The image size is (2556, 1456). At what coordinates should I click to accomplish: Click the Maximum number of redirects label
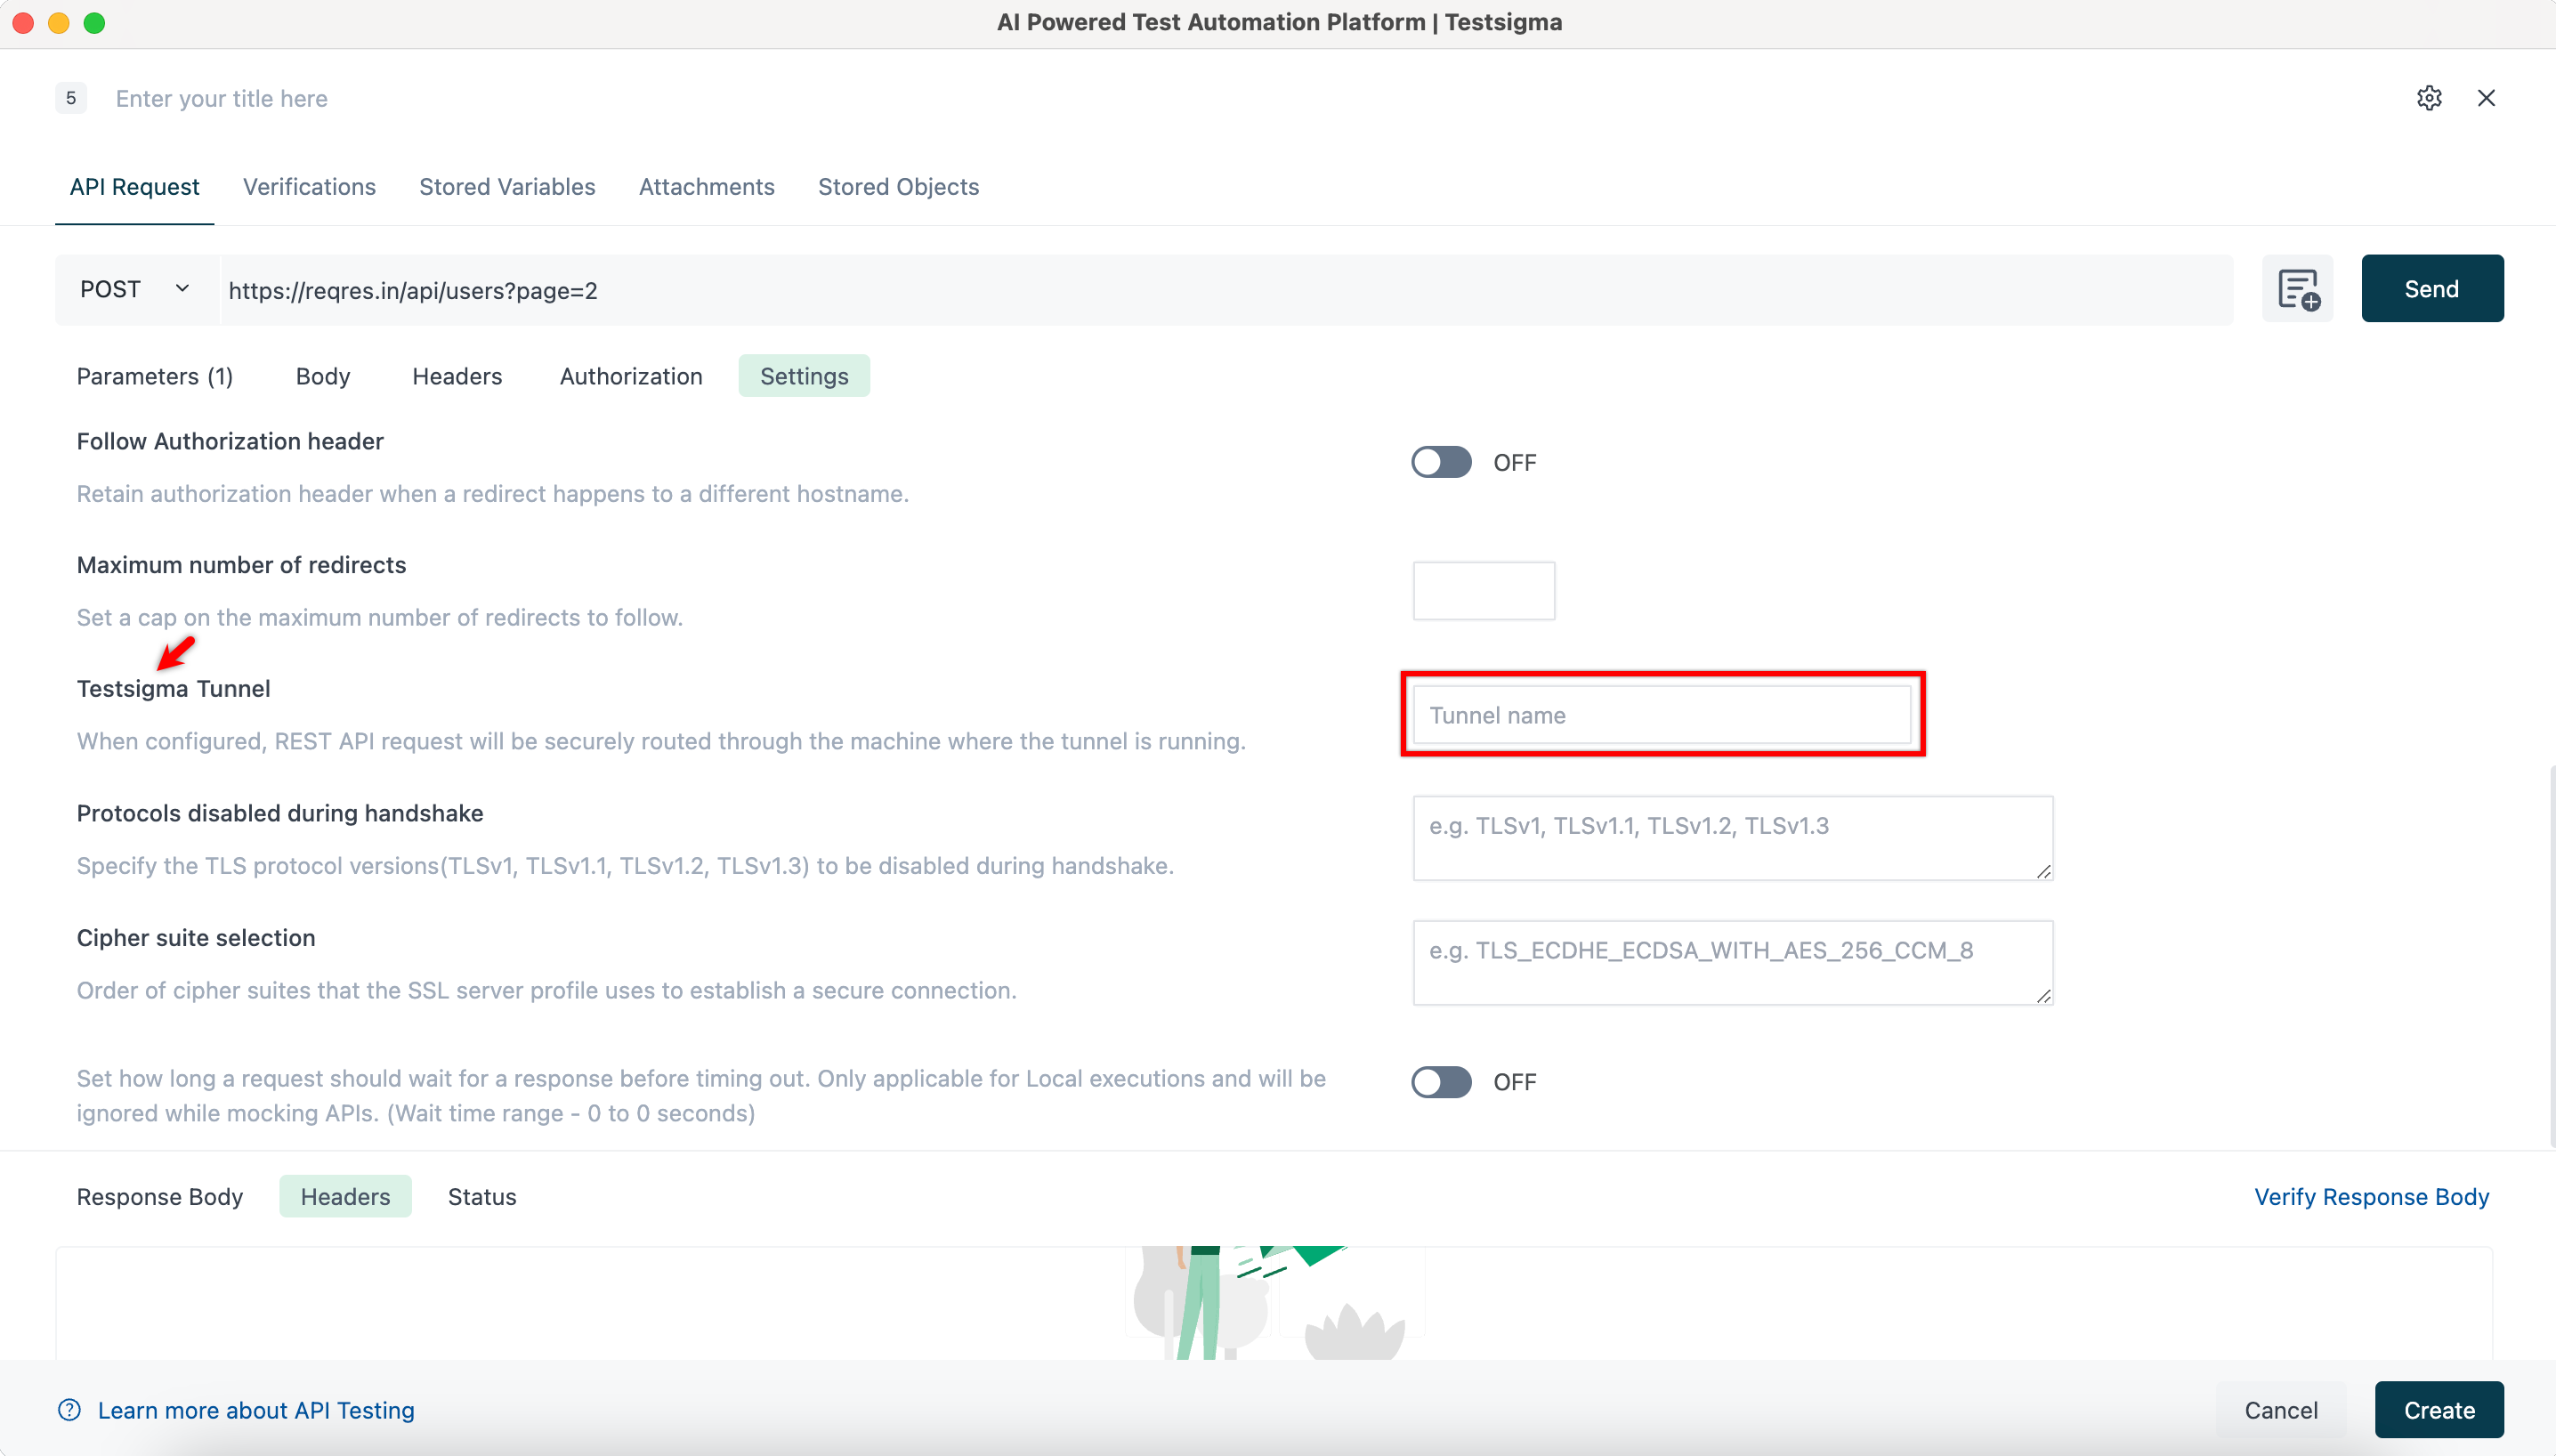[x=242, y=565]
